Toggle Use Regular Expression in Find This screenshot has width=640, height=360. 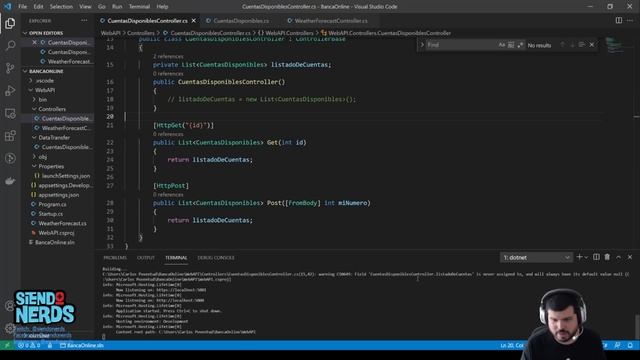coord(520,45)
